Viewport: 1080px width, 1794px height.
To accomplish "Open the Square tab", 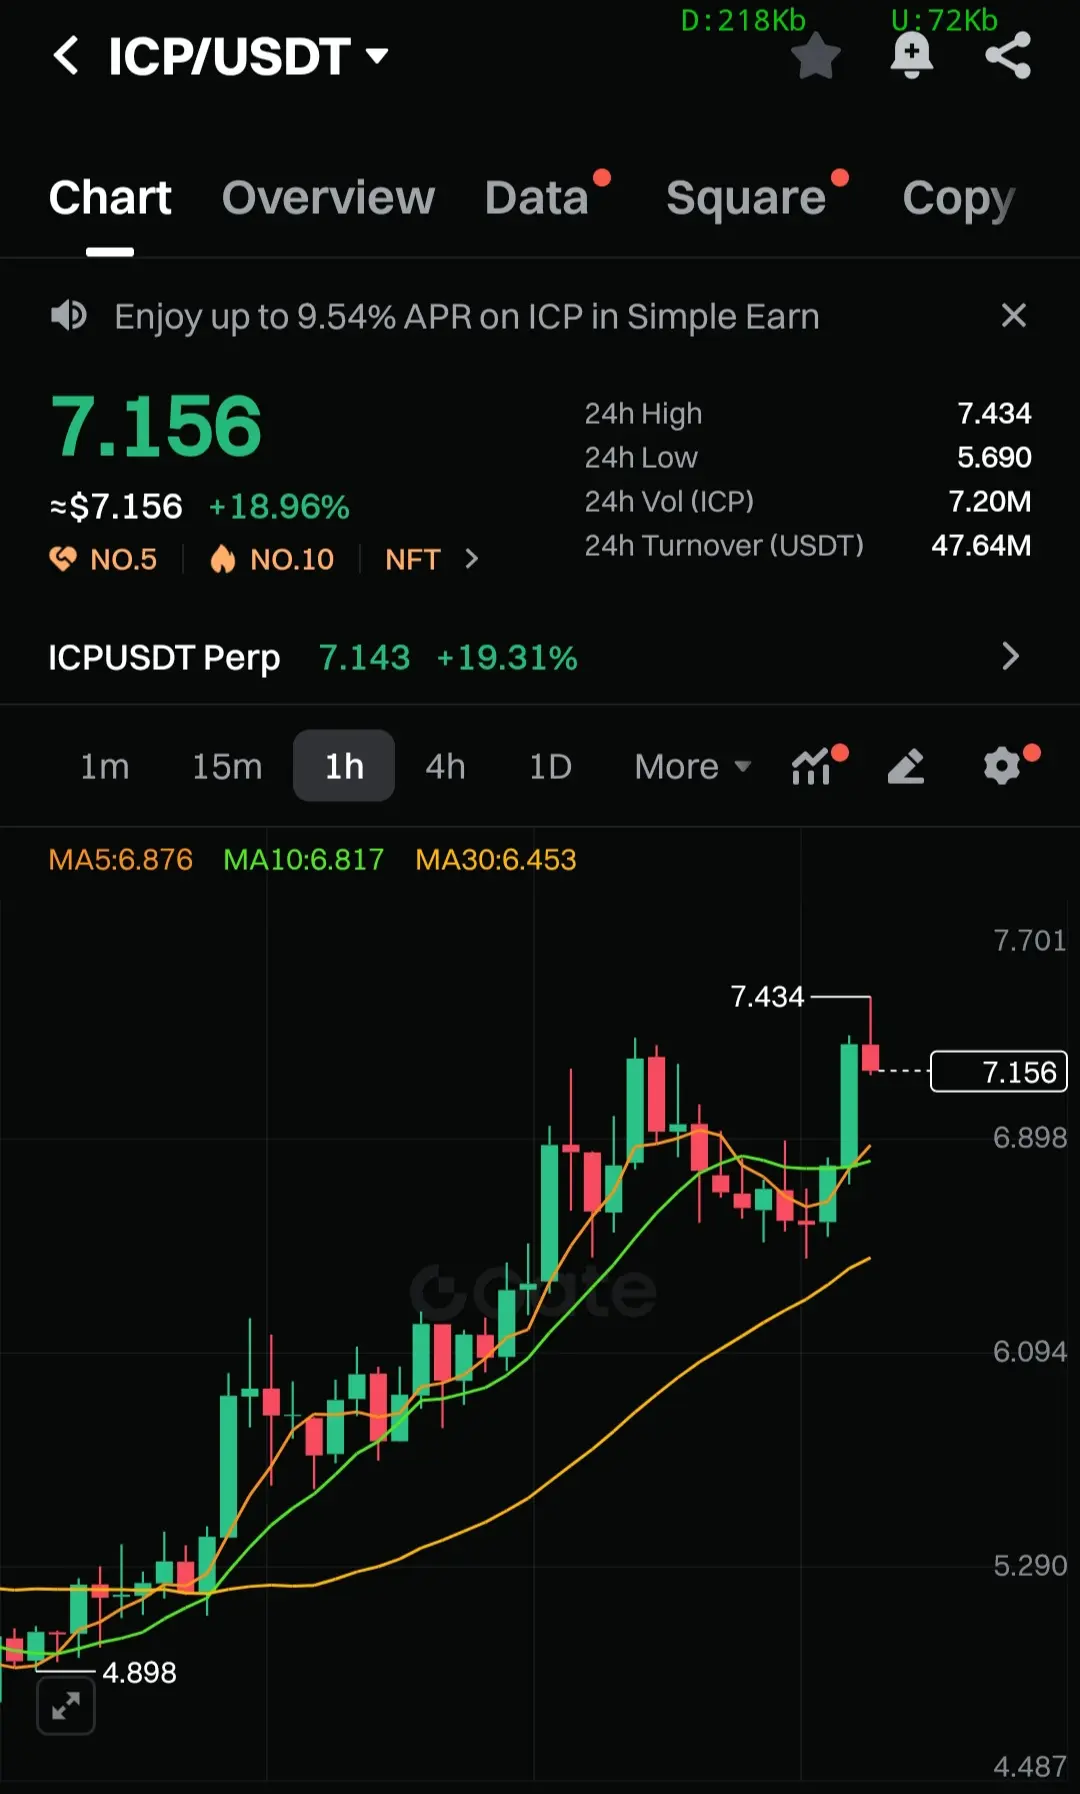I will coord(746,198).
